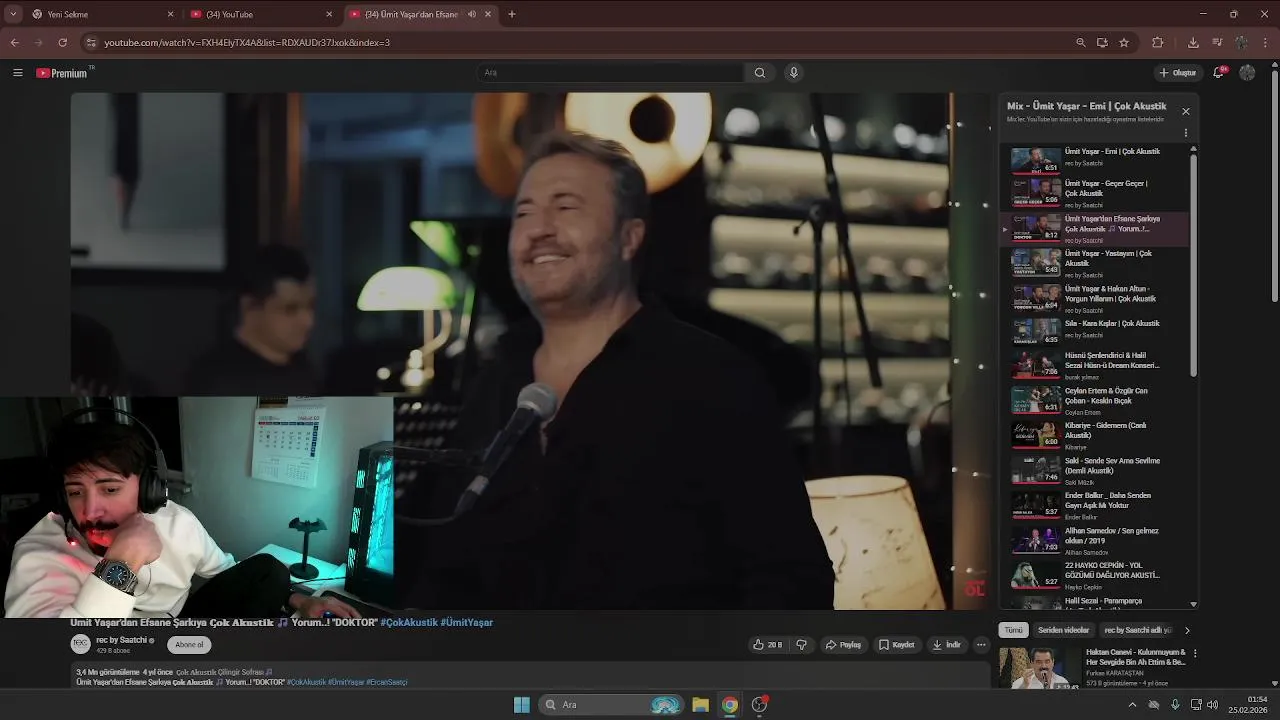The image size is (1280, 720).
Task: Open Haktan Canevi recommended video thumbnail
Action: (1039, 668)
